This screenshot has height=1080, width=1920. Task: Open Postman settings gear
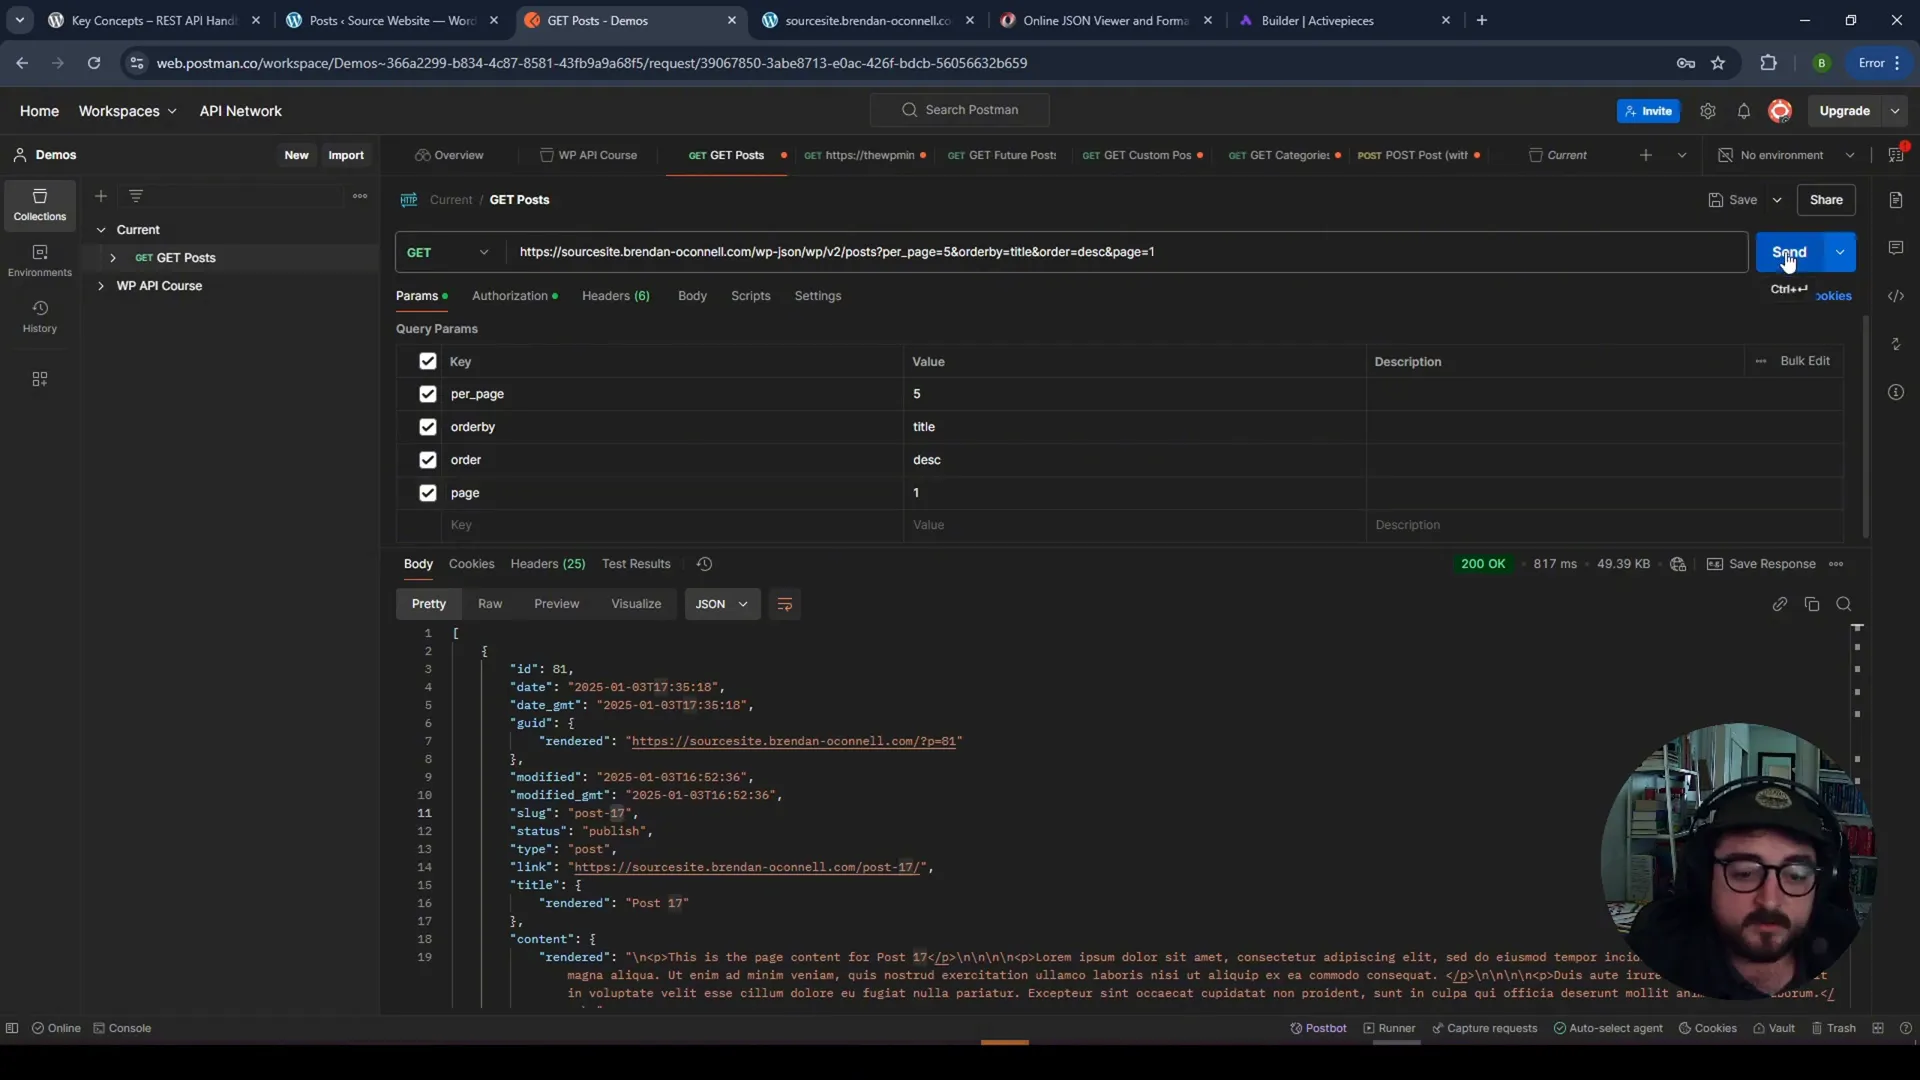click(x=1708, y=111)
